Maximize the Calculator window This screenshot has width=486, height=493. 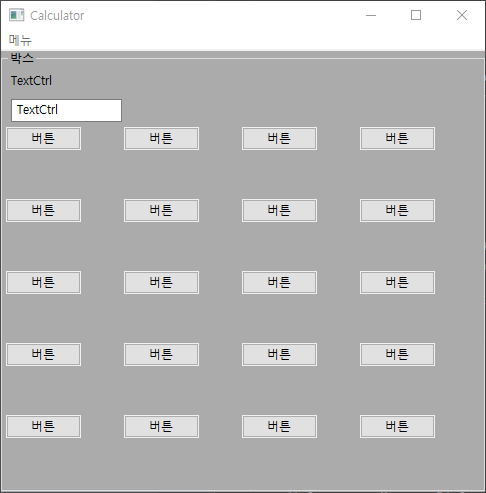point(416,15)
